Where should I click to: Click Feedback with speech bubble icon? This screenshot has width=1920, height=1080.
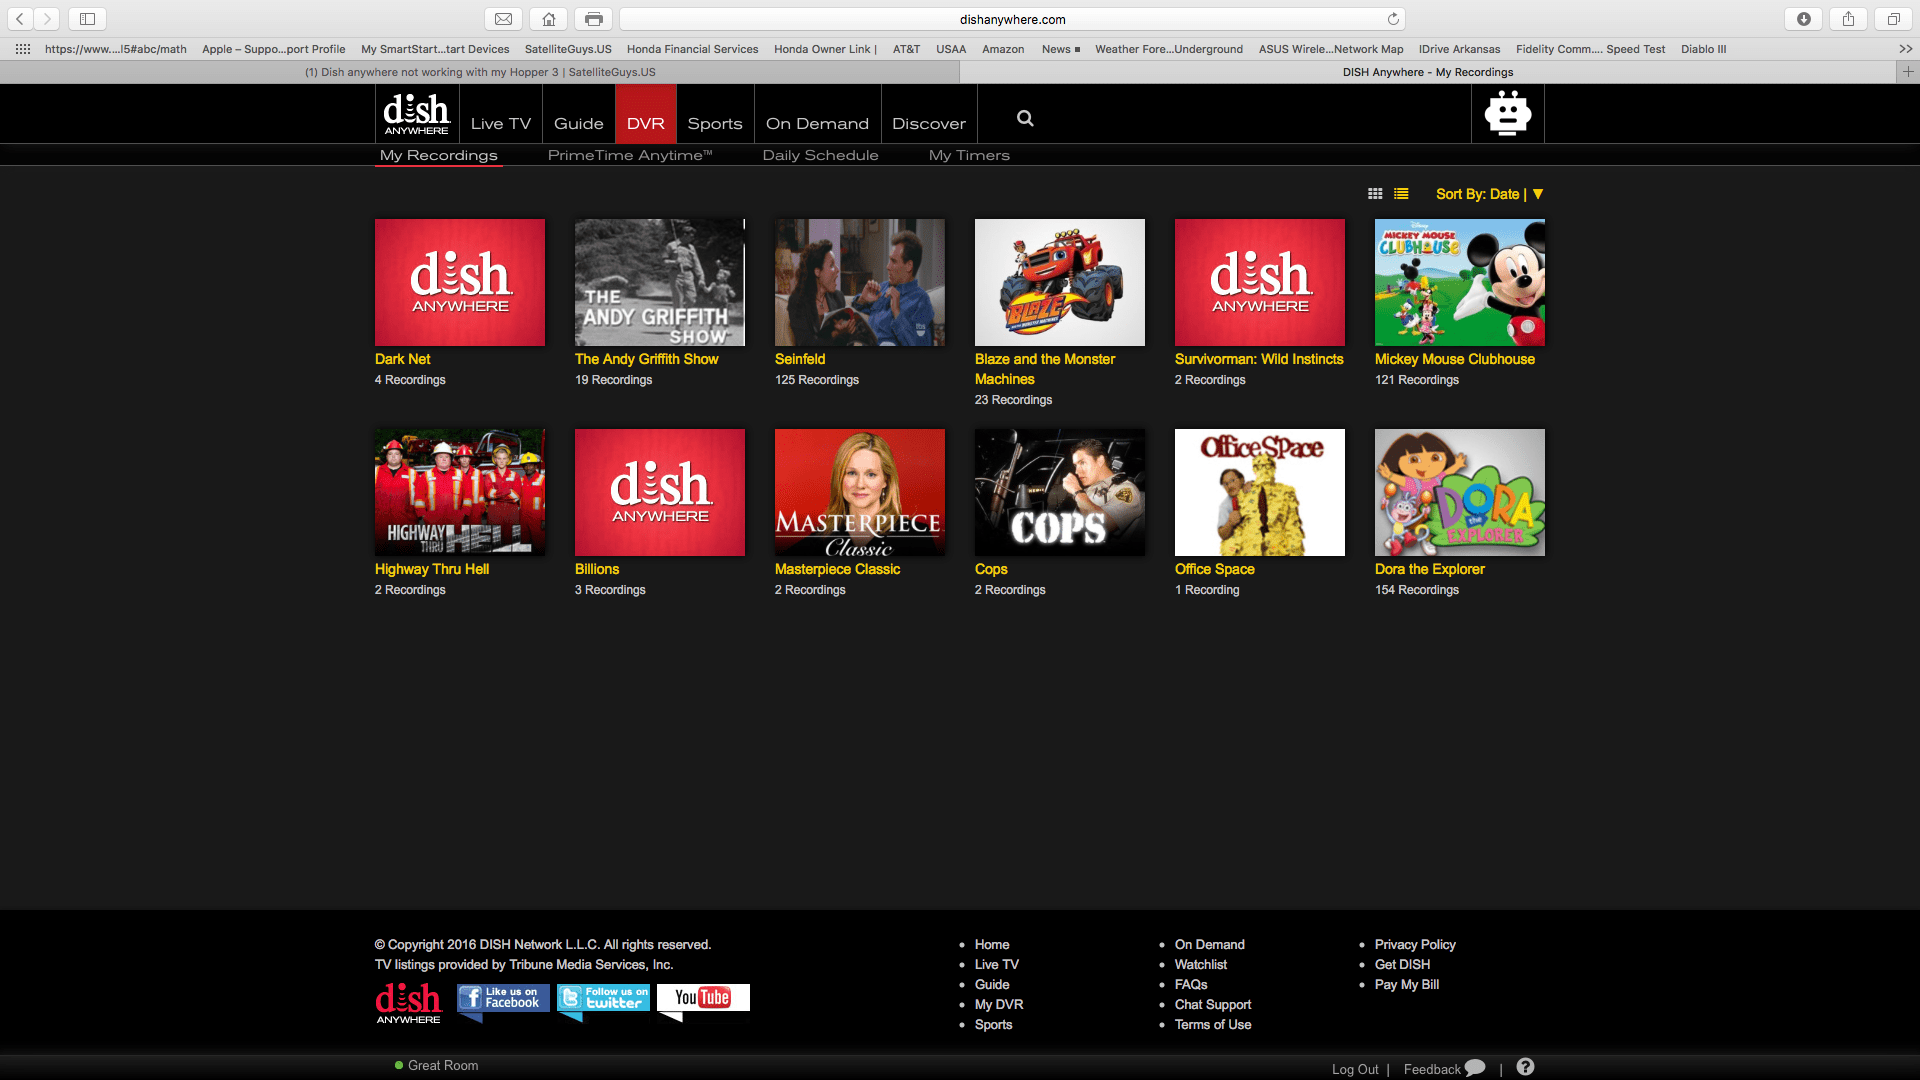1444,1068
